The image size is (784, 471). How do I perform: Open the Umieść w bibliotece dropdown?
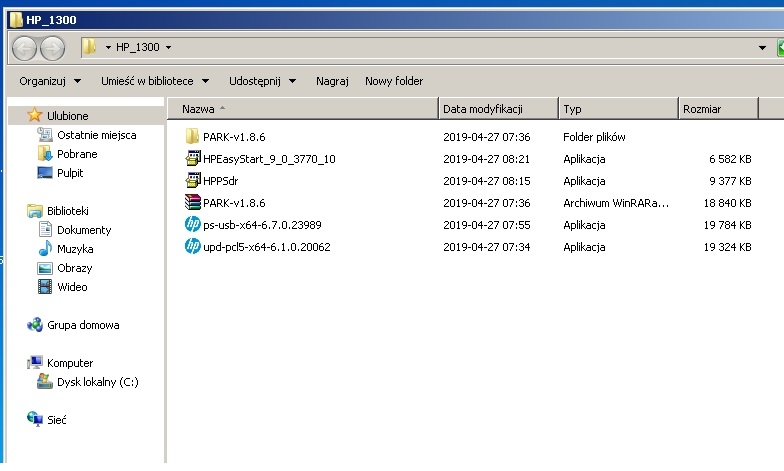pos(155,81)
